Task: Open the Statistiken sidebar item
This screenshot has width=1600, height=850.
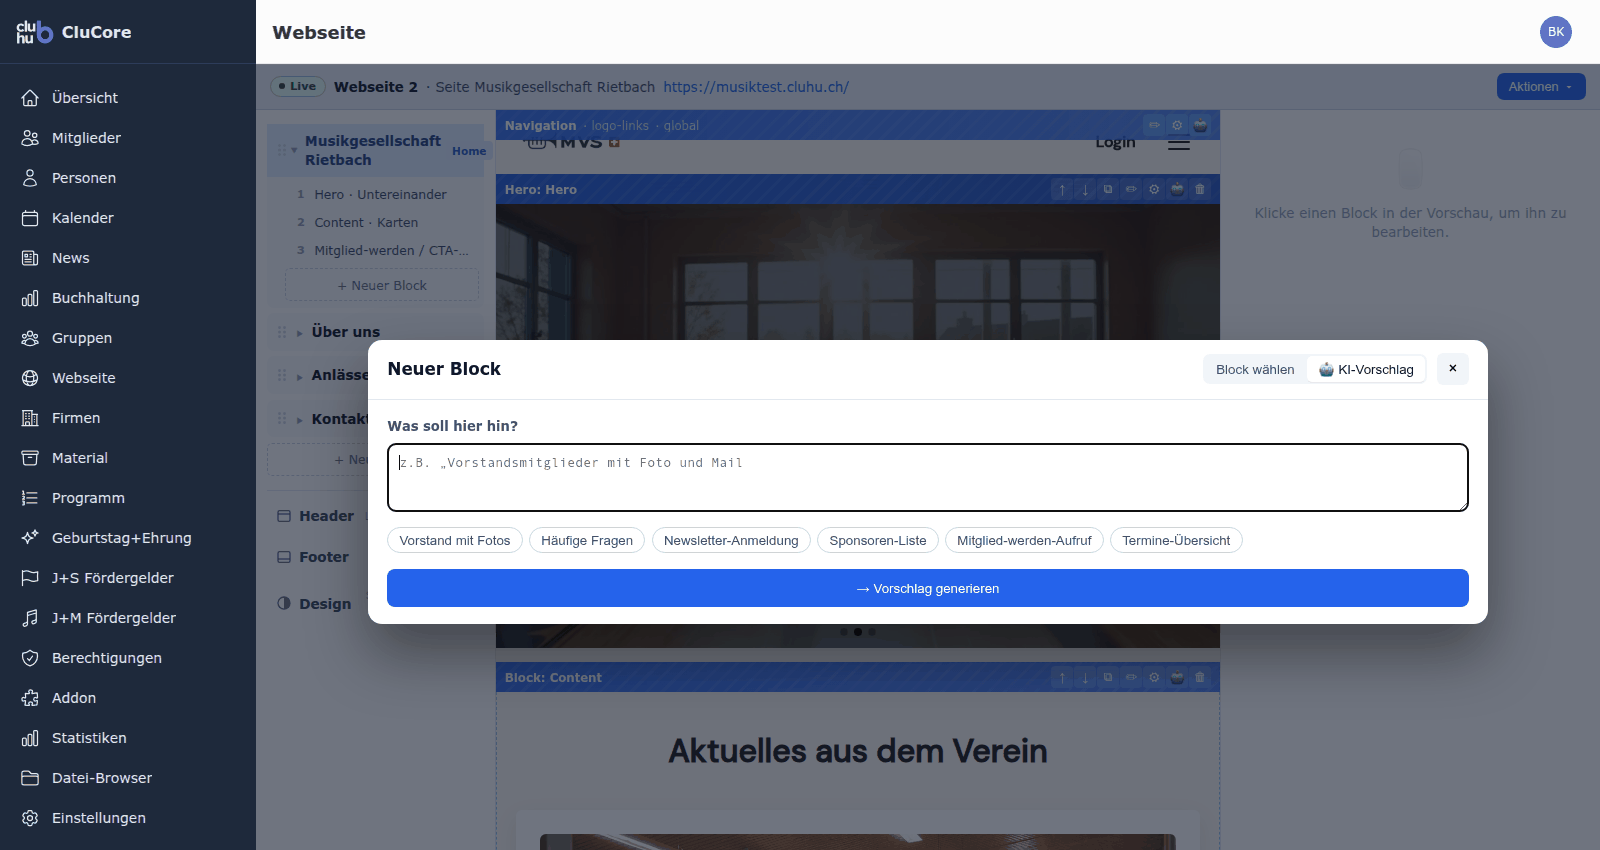Action: point(128,738)
